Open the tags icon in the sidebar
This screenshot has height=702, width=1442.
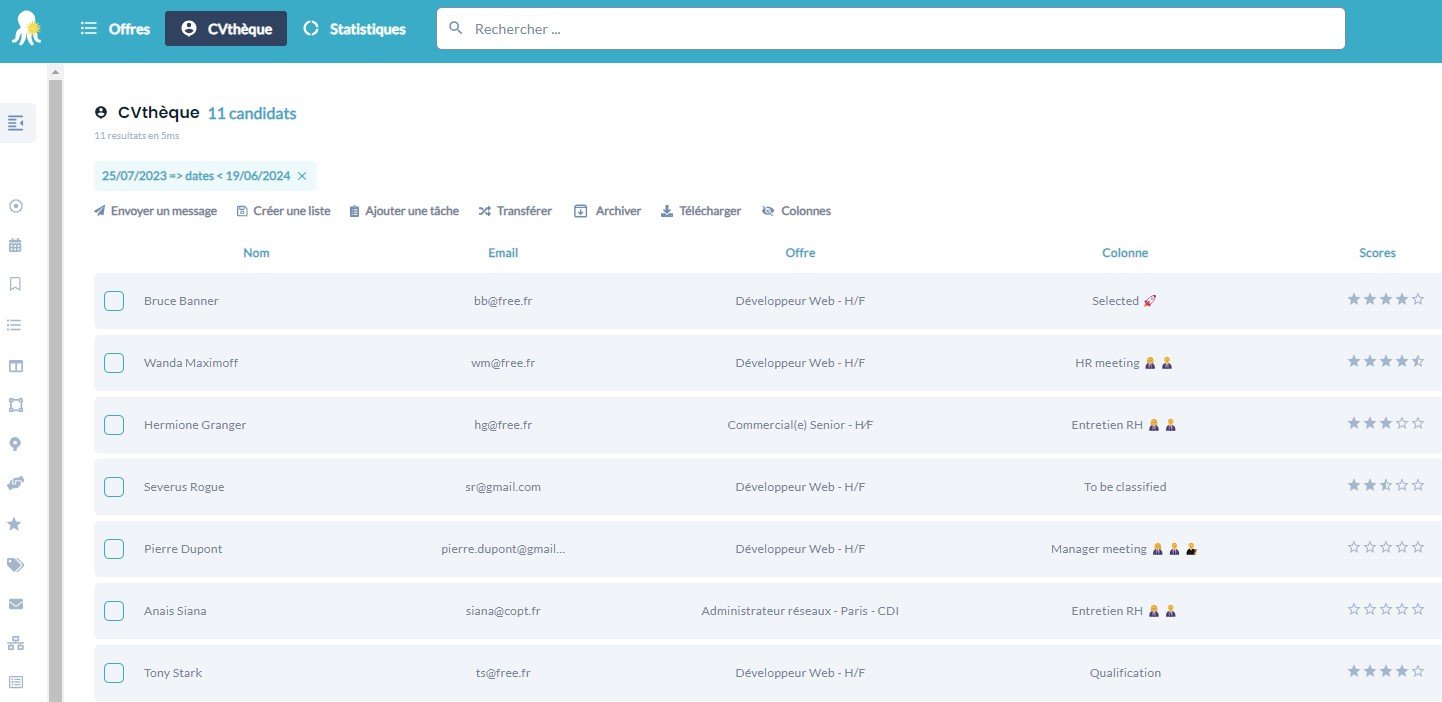[15, 564]
